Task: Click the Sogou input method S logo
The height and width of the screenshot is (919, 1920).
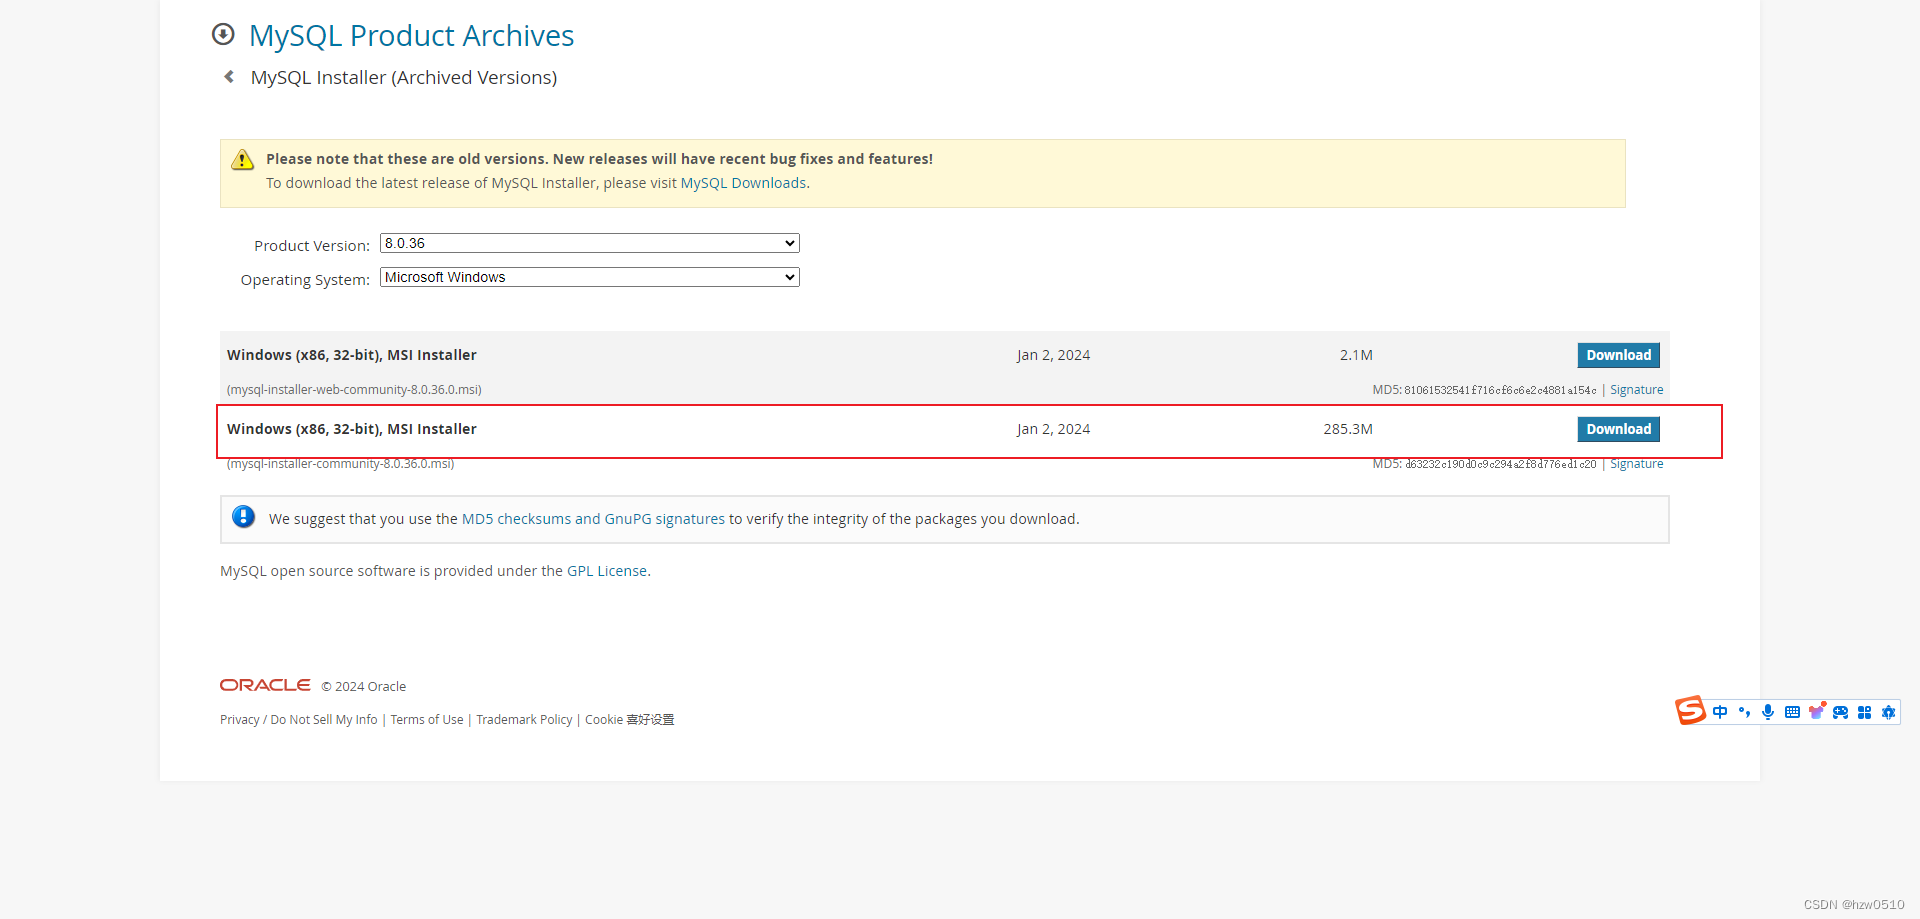Action: pos(1690,711)
